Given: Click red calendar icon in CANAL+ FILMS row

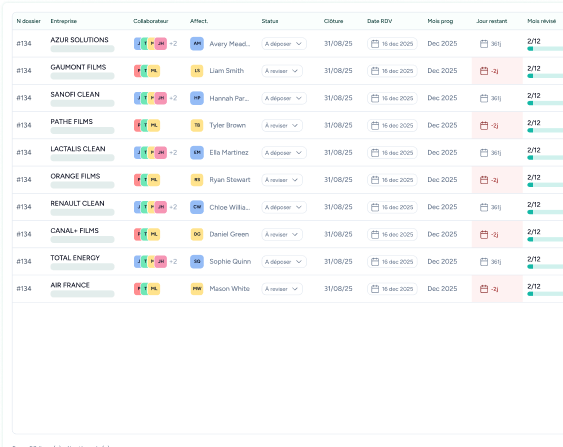Looking at the screenshot, I should point(484,234).
